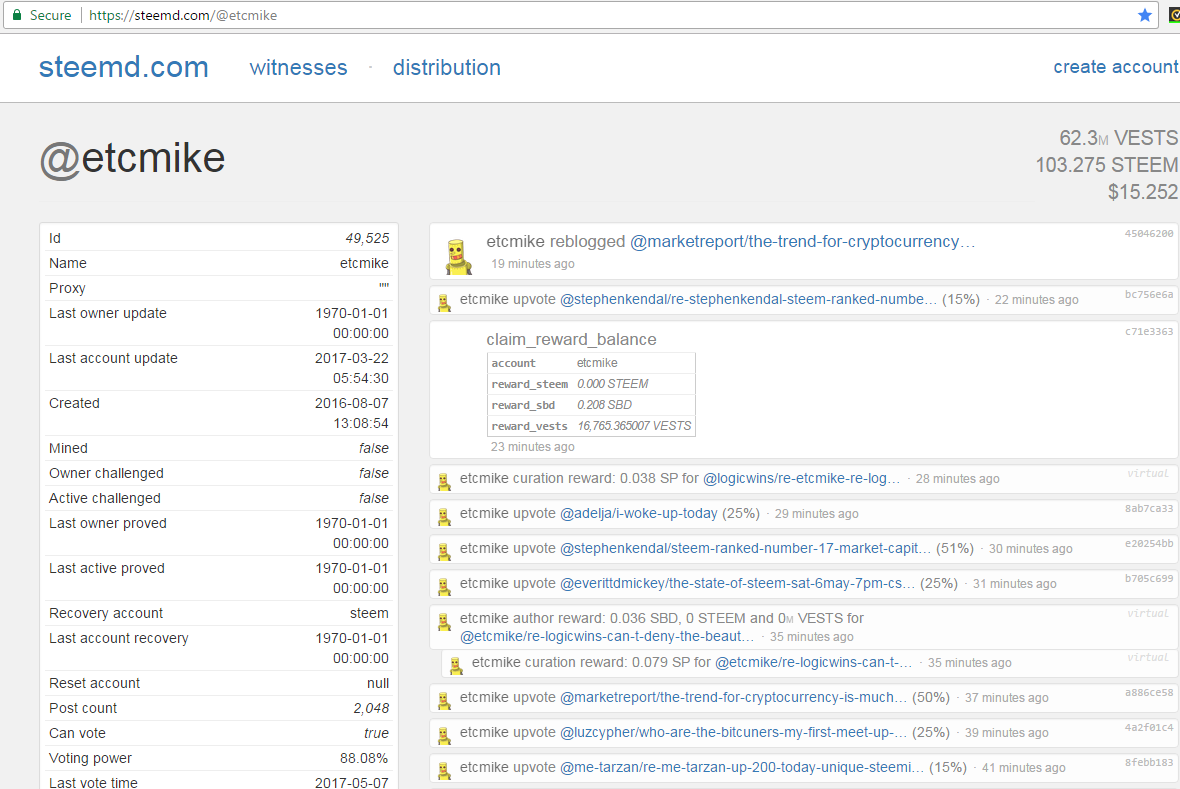The height and width of the screenshot is (789, 1180).
Task: Go to the witnesses page
Action: pos(299,68)
